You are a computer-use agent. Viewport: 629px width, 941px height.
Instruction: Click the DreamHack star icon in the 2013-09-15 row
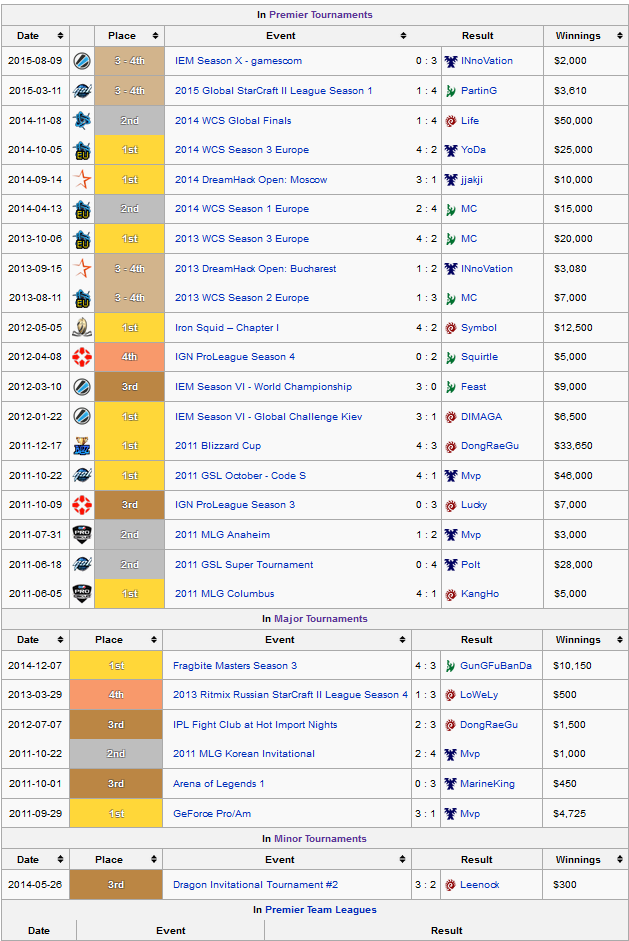82,268
